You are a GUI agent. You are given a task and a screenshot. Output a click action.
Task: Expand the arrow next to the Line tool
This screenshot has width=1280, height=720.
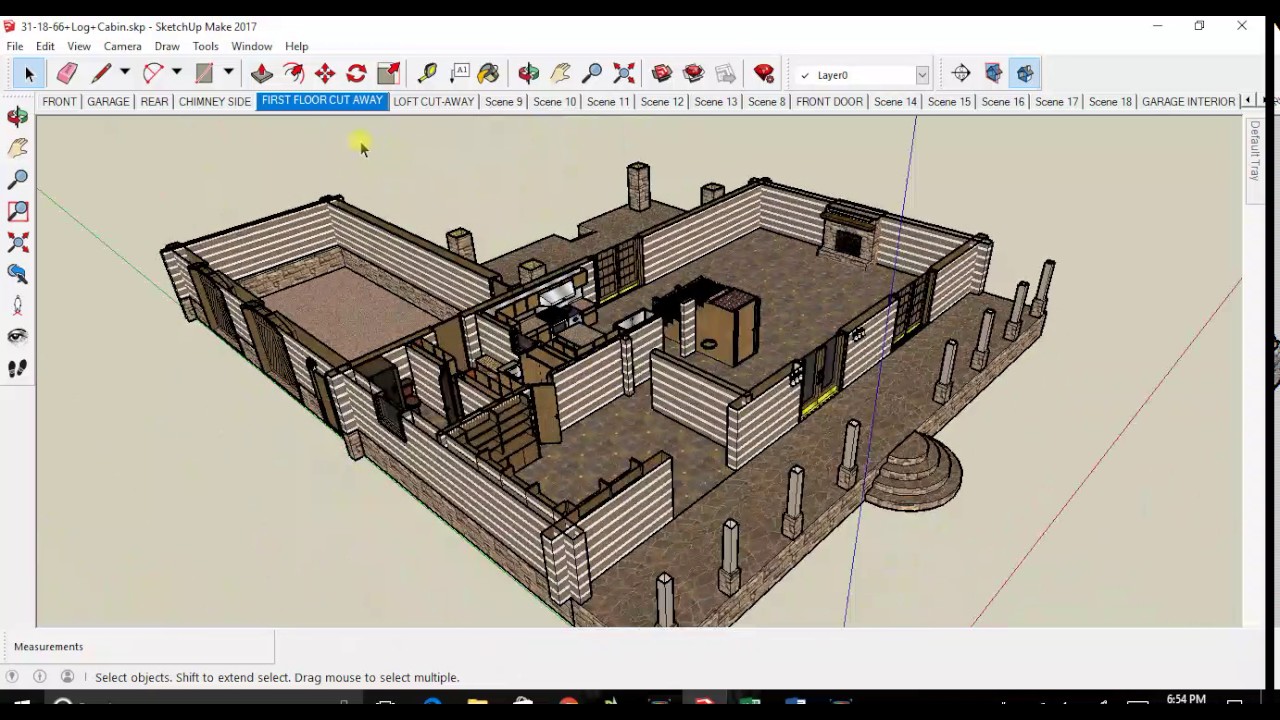pyautogui.click(x=125, y=73)
